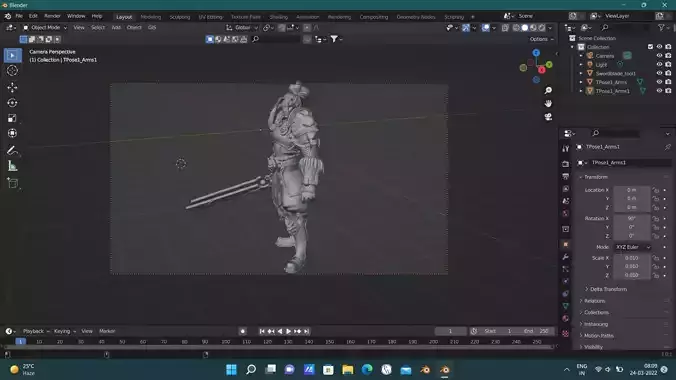Switch to the Shading workspace tab

[279, 17]
